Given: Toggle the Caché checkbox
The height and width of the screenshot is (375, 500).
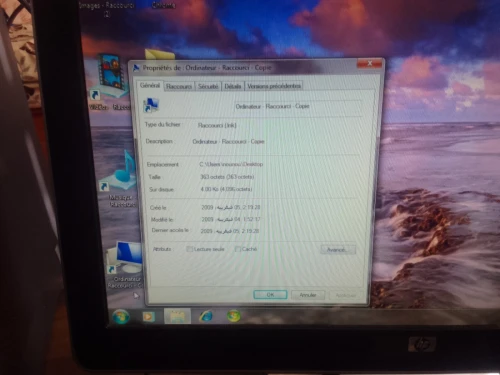Looking at the screenshot, I should [x=238, y=249].
